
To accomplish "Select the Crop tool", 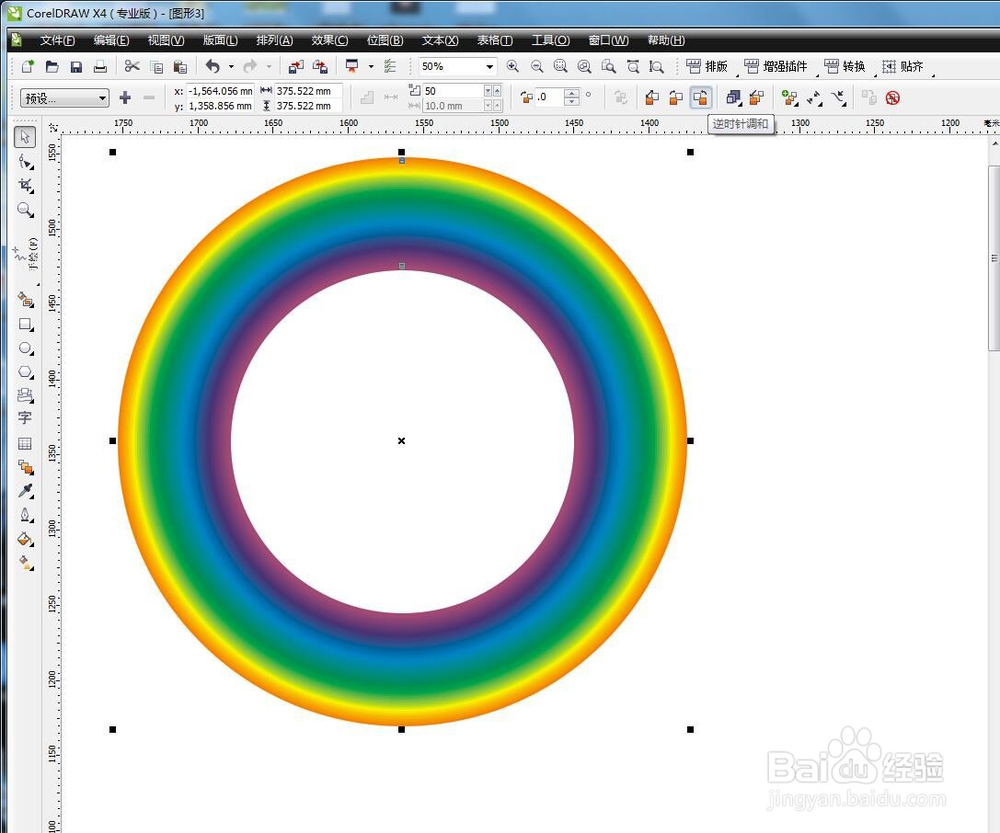I will [25, 186].
